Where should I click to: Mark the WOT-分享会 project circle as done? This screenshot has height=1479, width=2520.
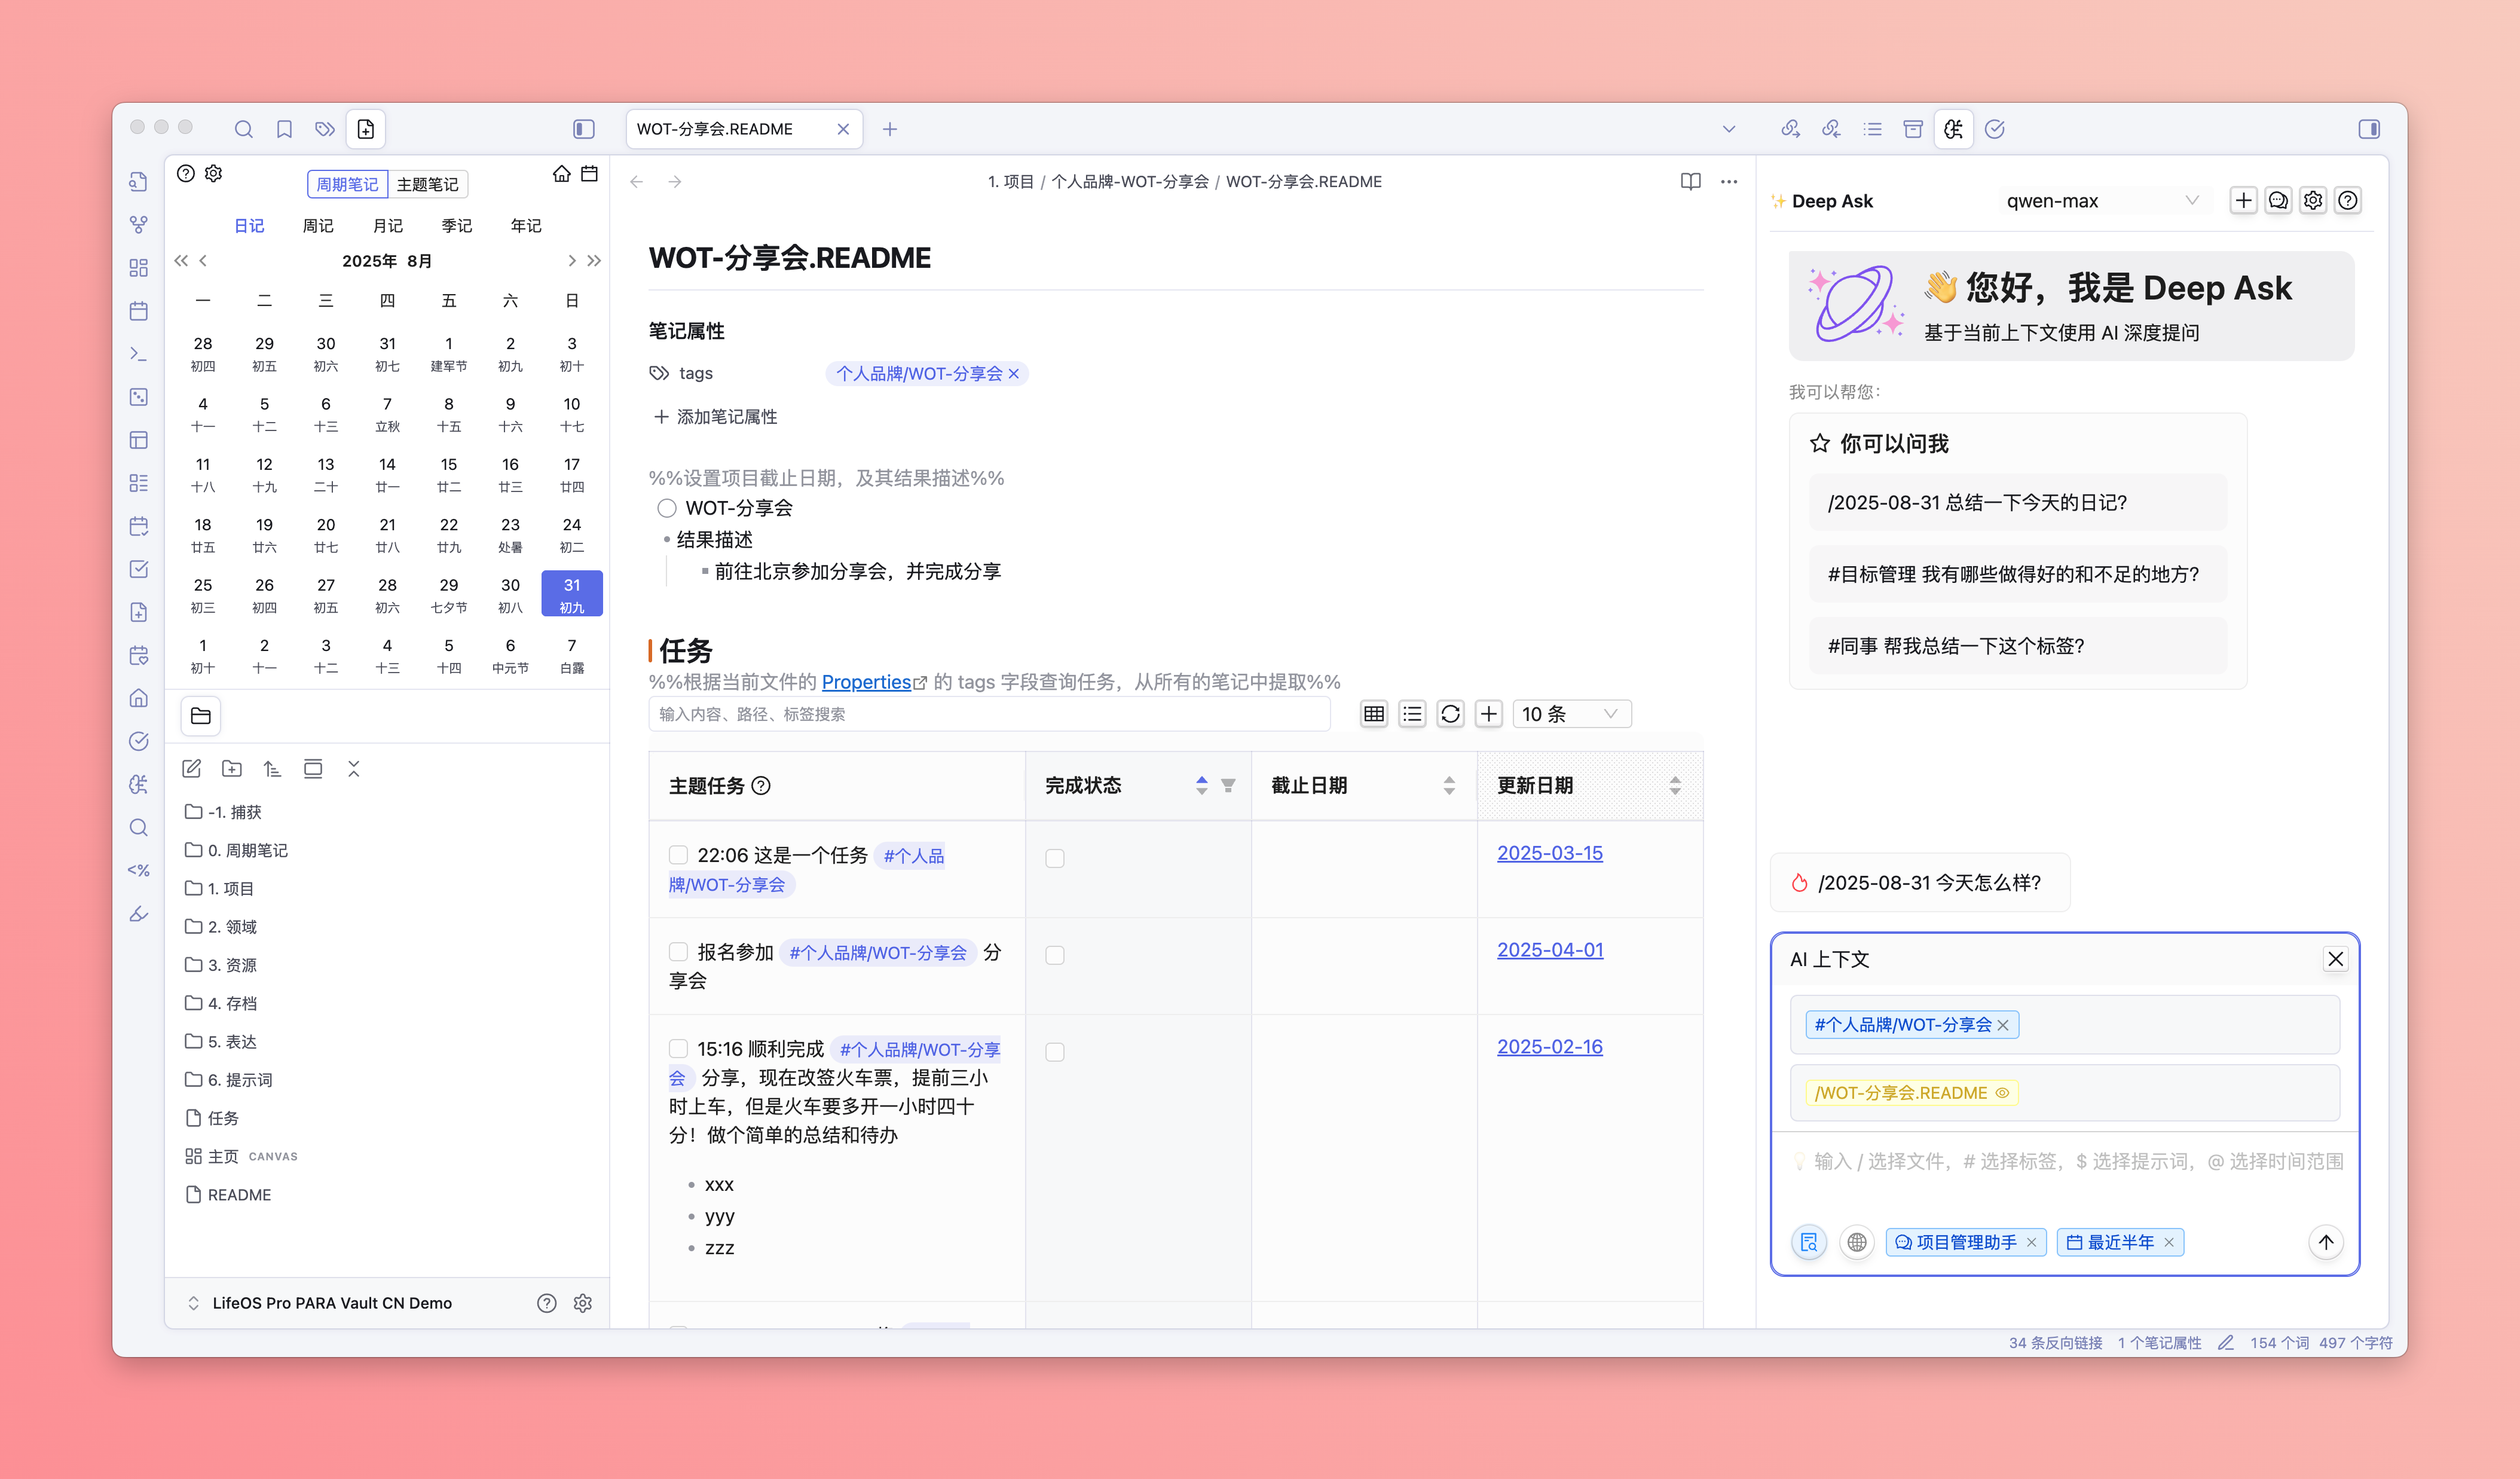point(666,508)
